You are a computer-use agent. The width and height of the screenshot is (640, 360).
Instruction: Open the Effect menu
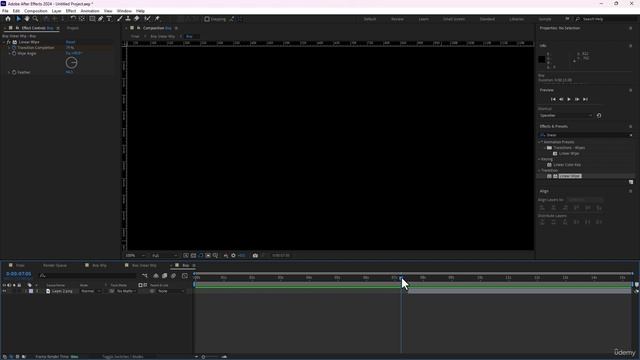tap(71, 11)
